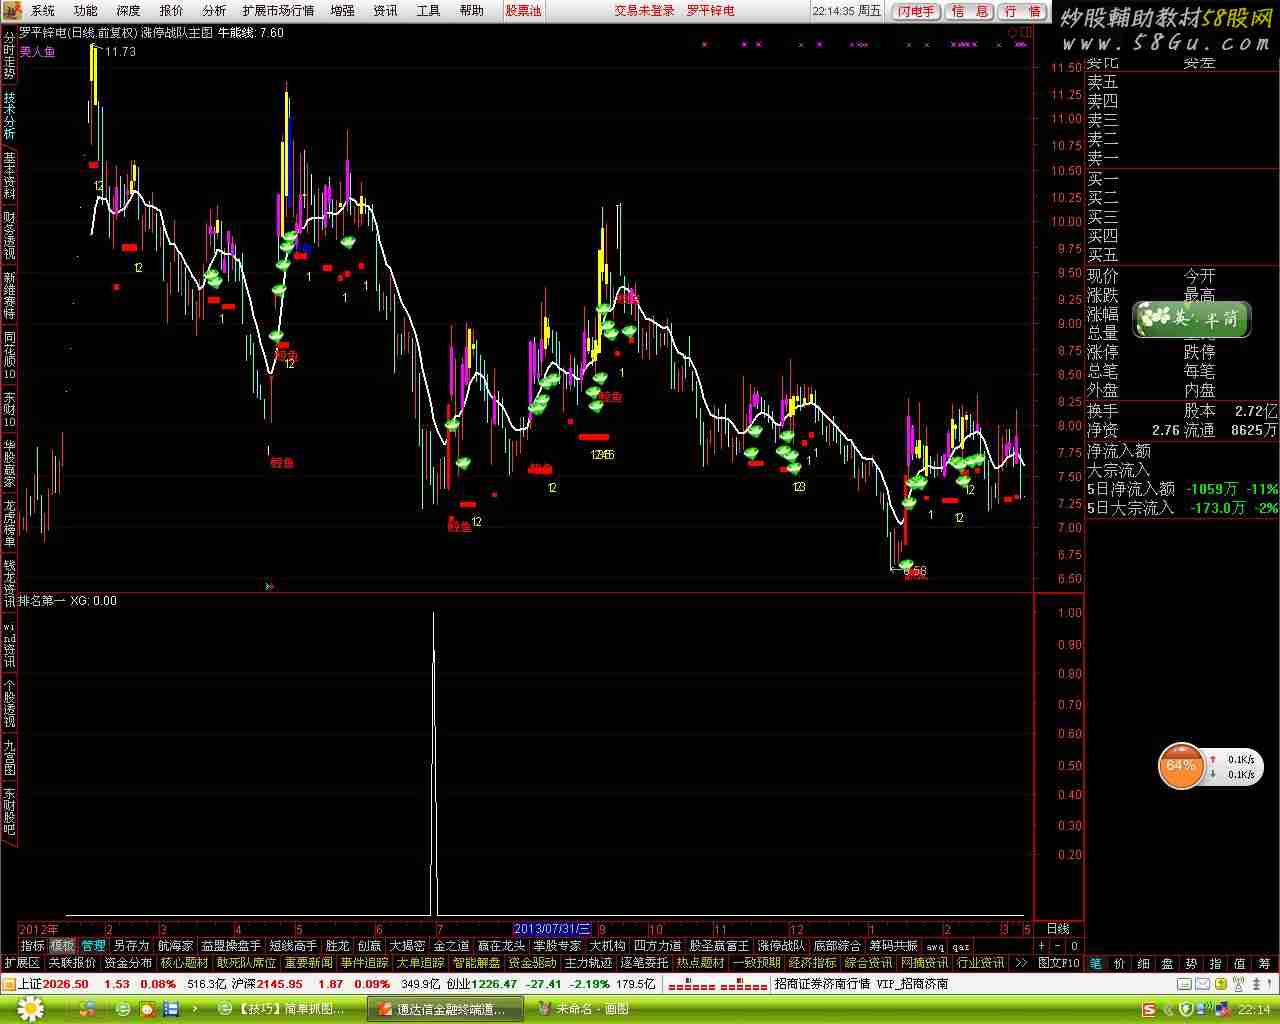Open the 日线 period selector

[1057, 929]
